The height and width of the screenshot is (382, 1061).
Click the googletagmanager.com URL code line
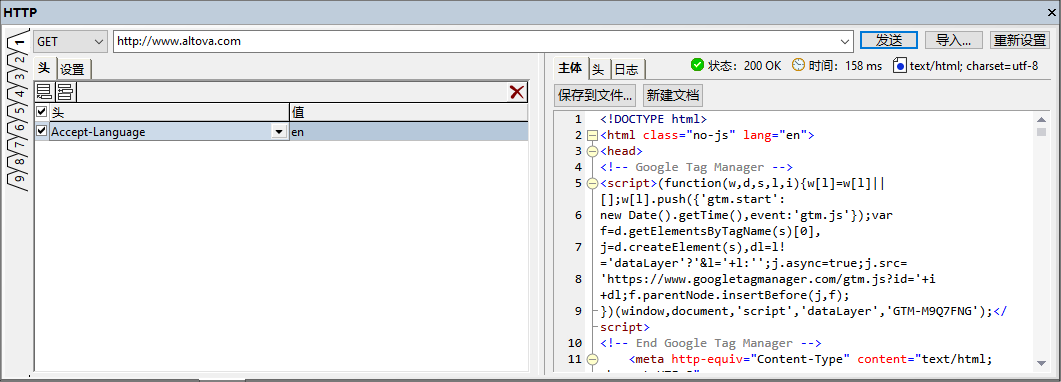point(768,279)
